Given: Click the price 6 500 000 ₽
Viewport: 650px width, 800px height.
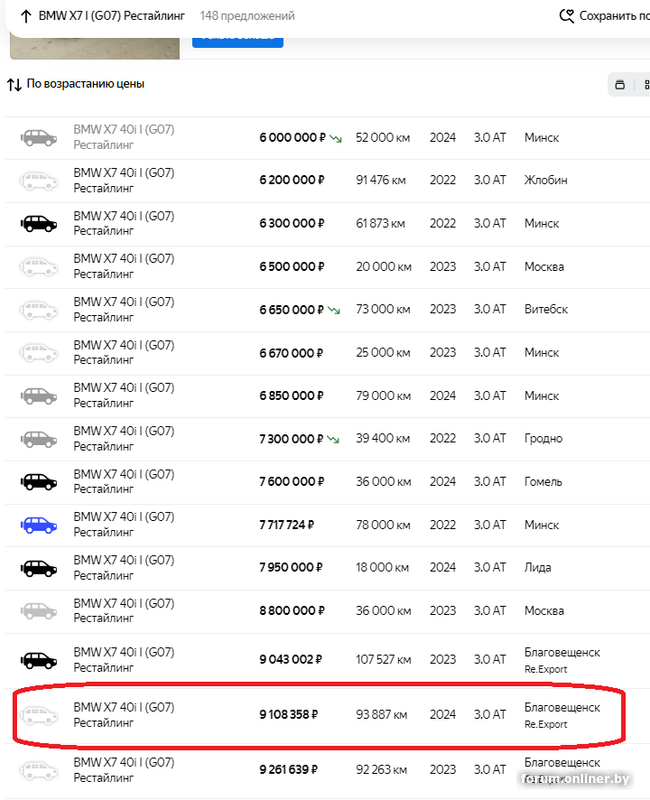Looking at the screenshot, I should click(x=292, y=267).
